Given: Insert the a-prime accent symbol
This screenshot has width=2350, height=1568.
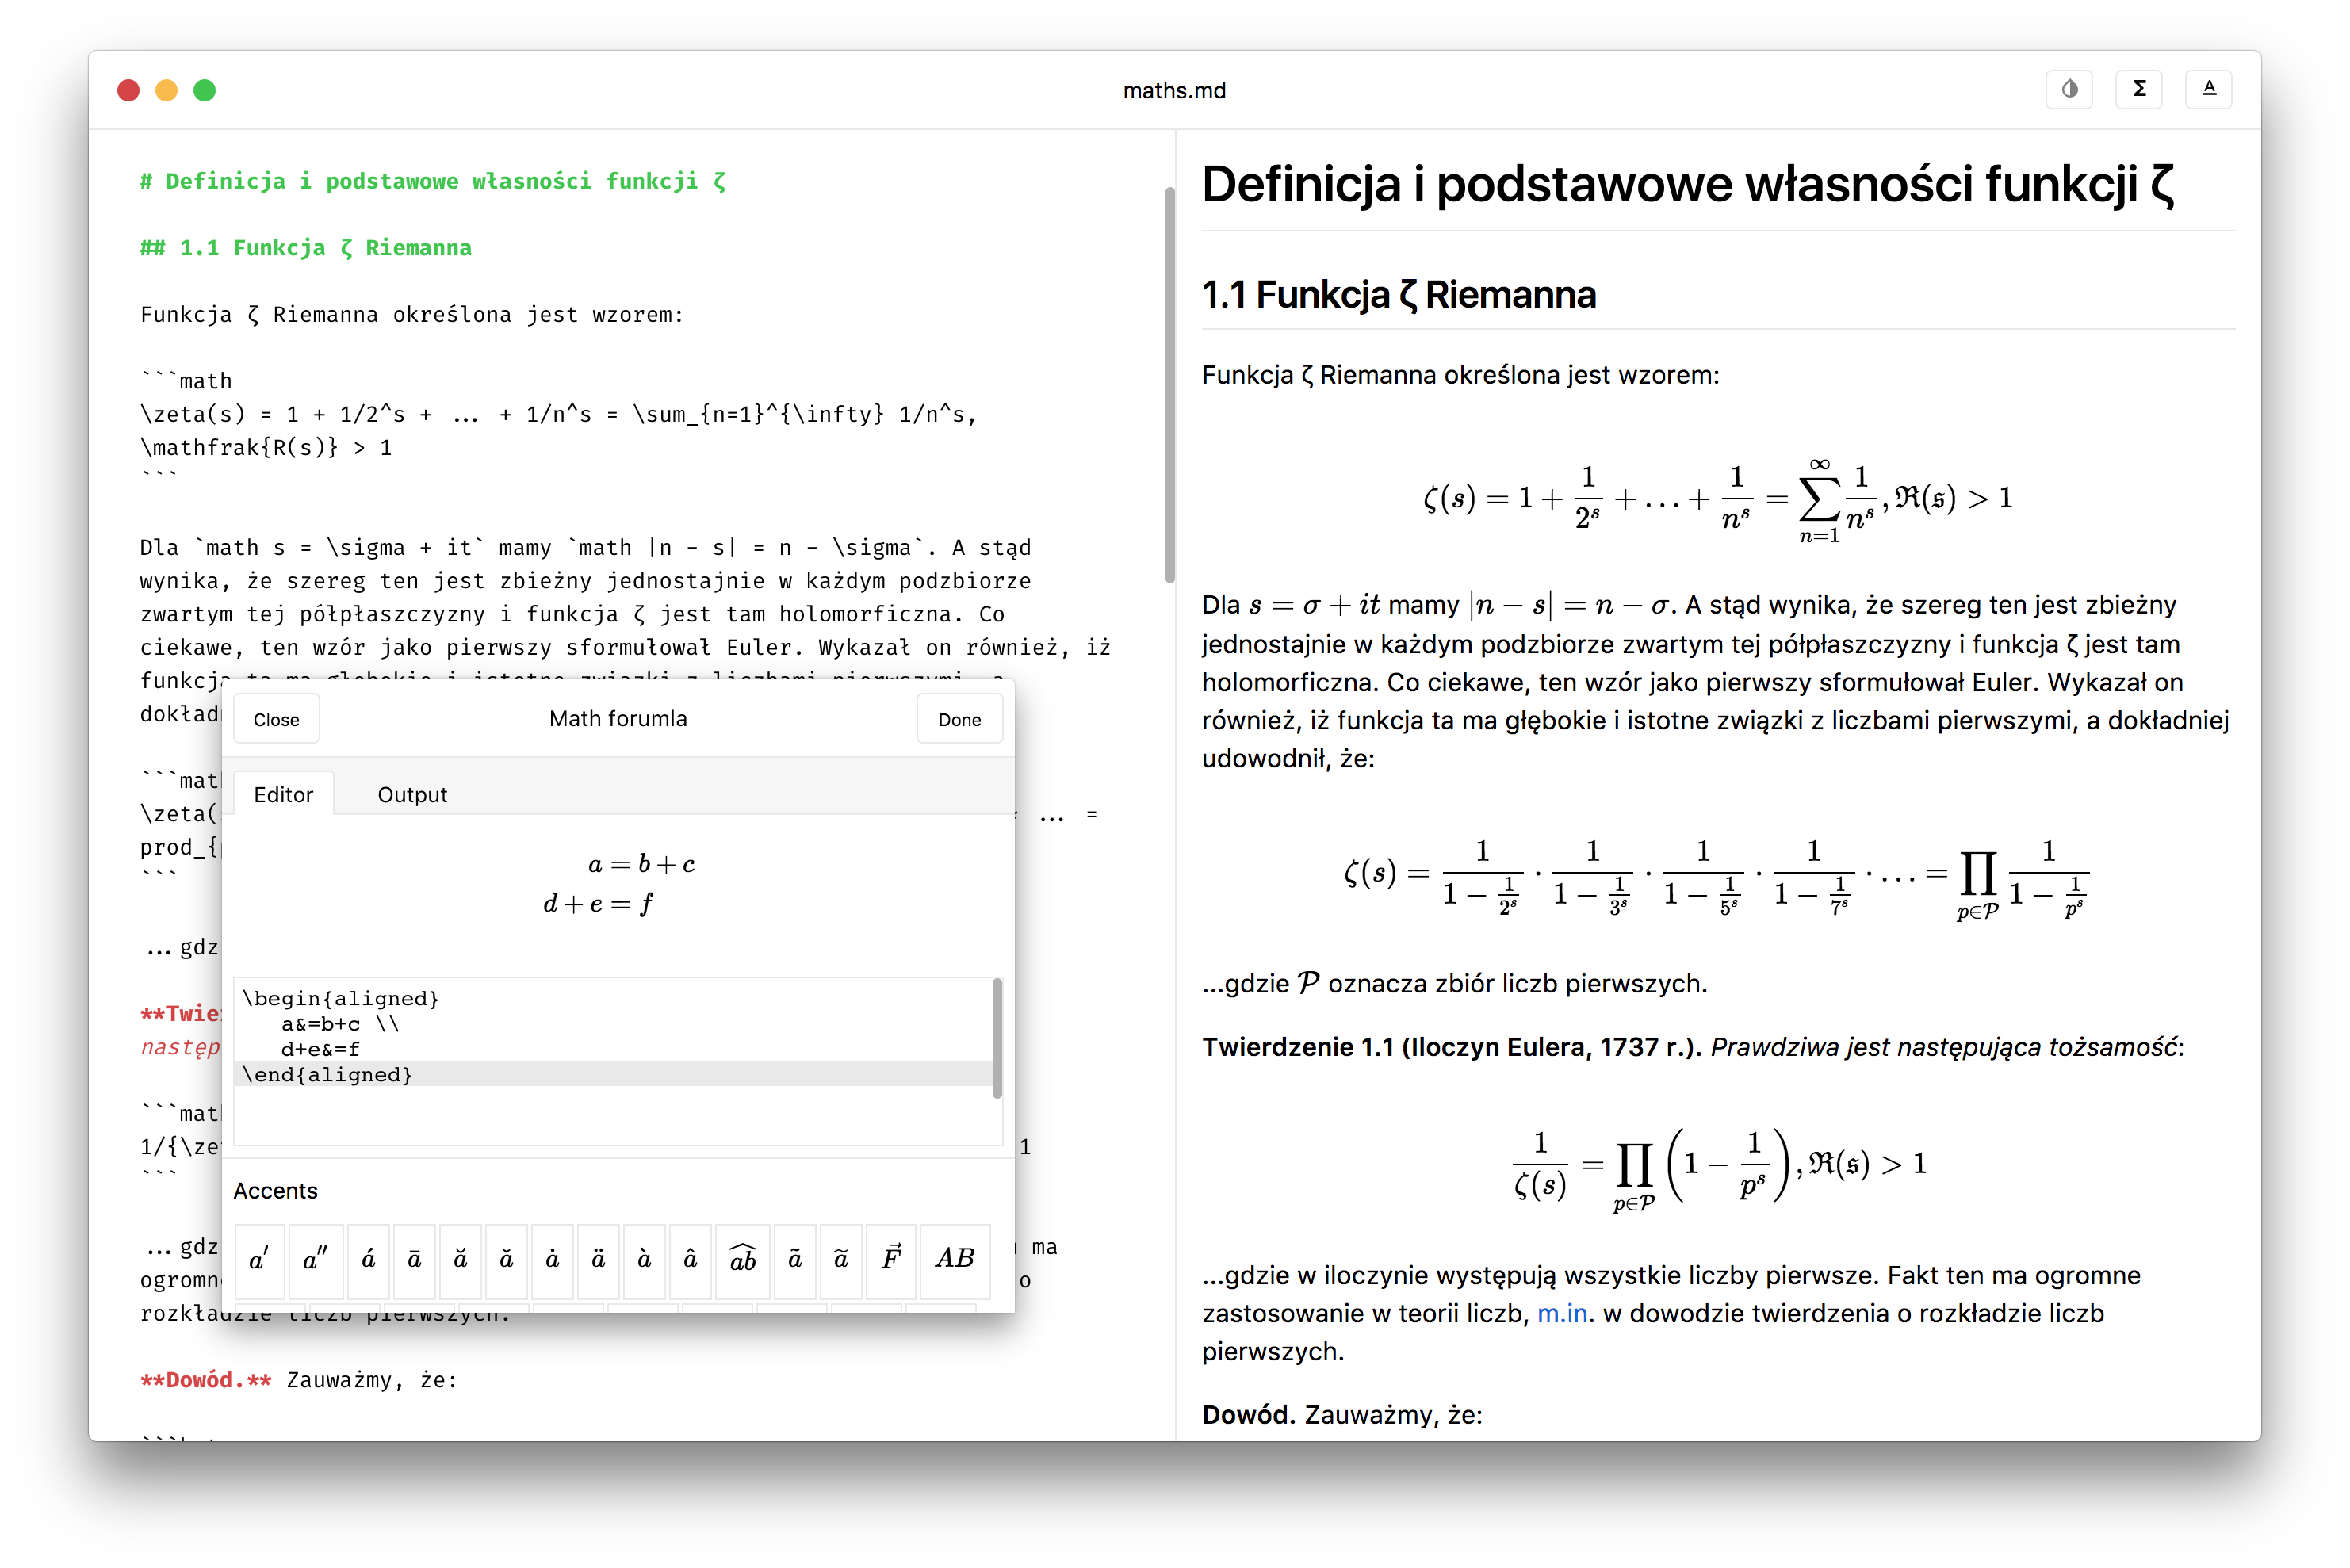Looking at the screenshot, I should tap(259, 1259).
